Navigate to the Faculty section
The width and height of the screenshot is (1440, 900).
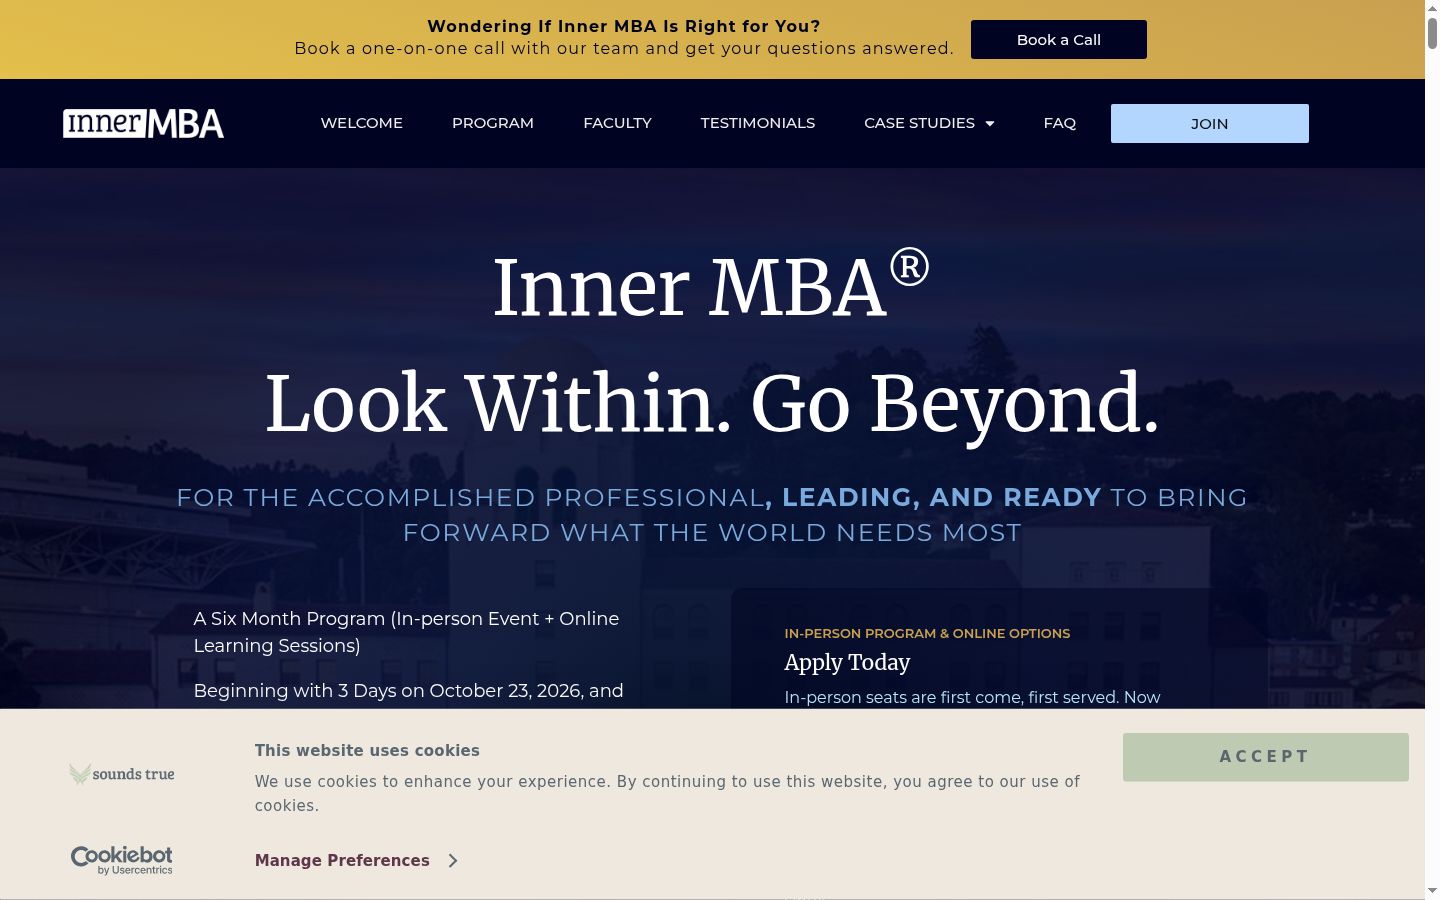617,123
